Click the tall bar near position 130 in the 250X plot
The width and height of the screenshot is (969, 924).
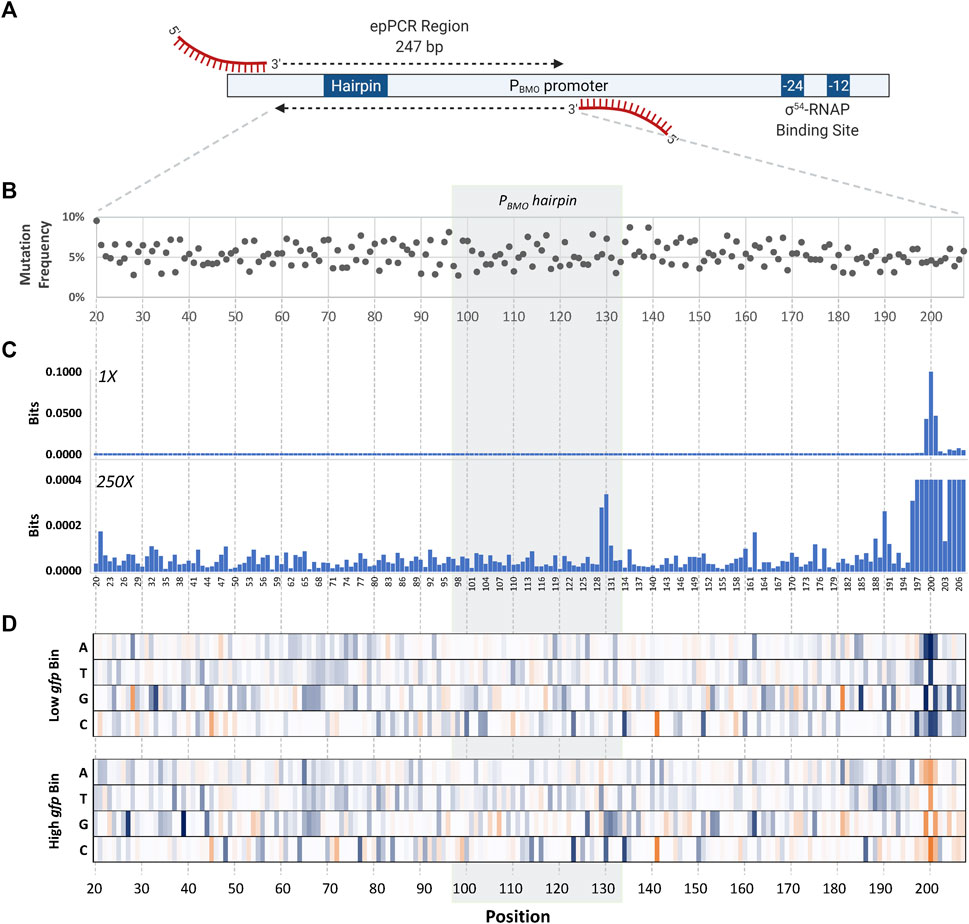click(x=606, y=532)
